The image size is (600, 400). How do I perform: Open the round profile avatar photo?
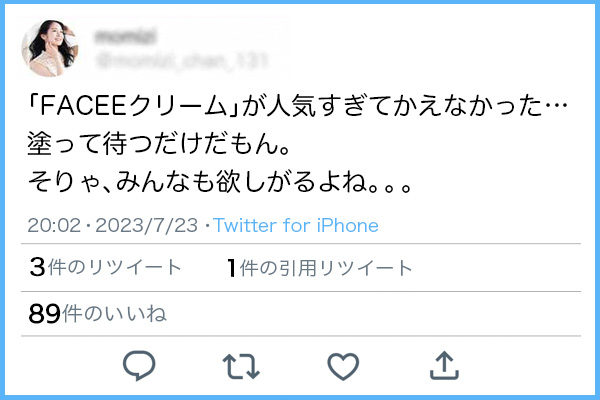pyautogui.click(x=50, y=48)
